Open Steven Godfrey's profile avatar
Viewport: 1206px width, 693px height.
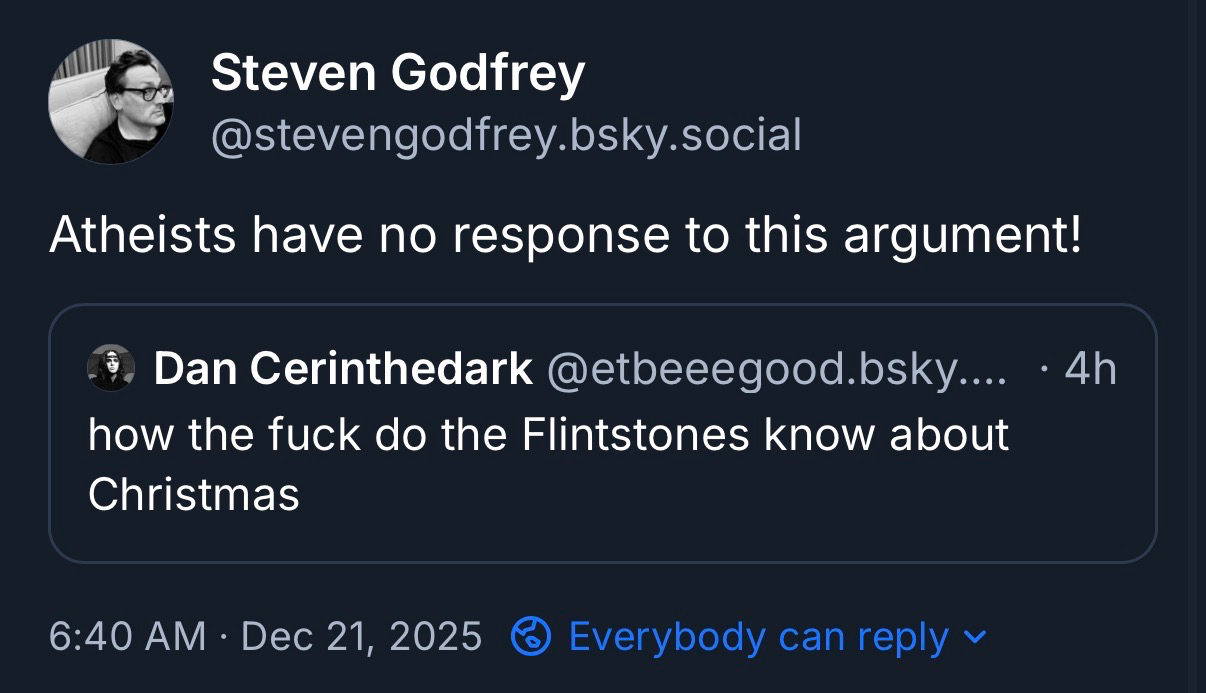(x=111, y=102)
